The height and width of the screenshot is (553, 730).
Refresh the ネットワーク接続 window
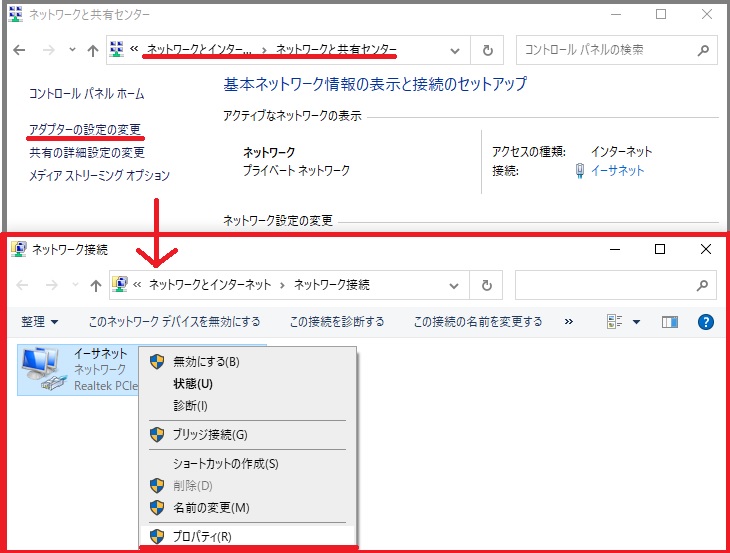486,285
